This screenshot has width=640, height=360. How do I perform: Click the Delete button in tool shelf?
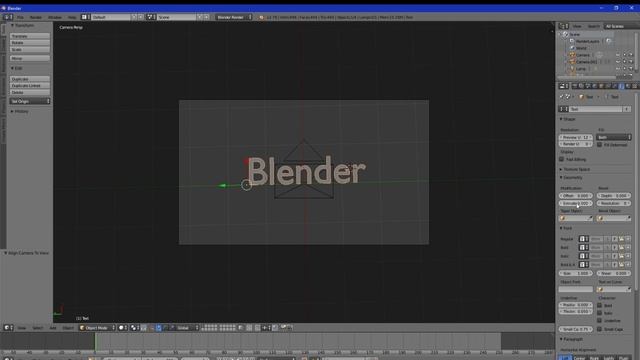pyautogui.click(x=30, y=92)
